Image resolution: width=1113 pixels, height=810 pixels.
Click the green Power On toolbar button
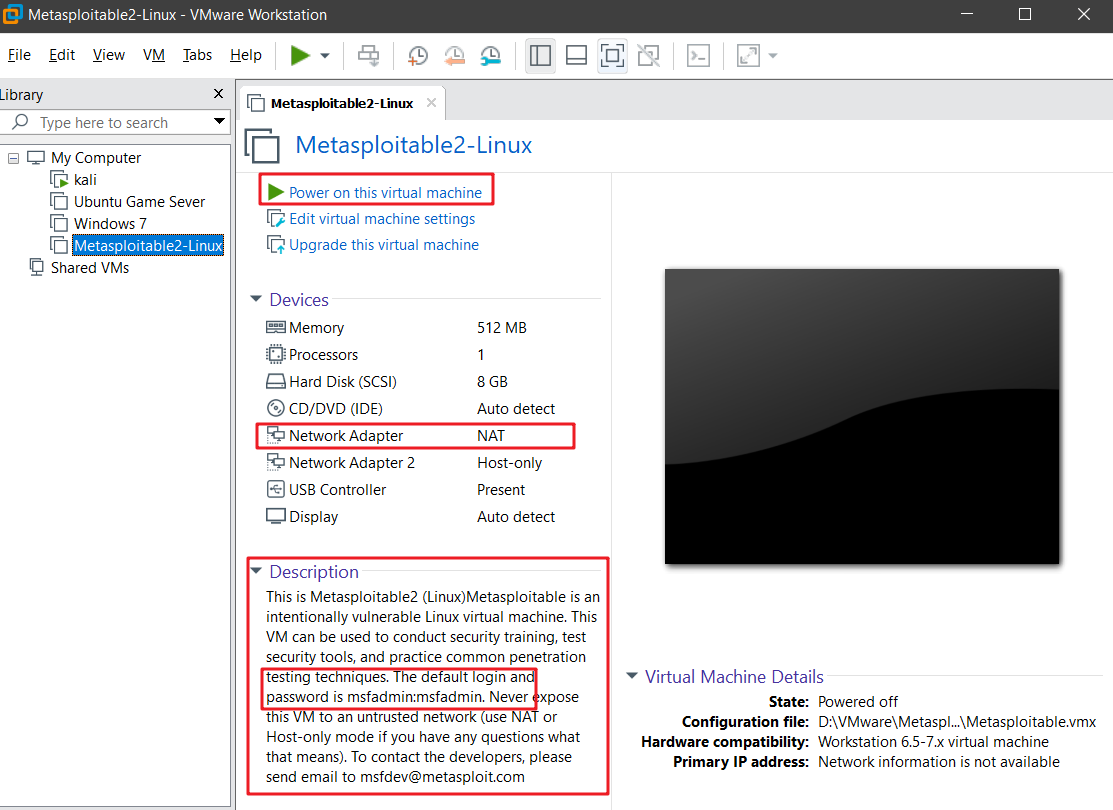click(300, 55)
